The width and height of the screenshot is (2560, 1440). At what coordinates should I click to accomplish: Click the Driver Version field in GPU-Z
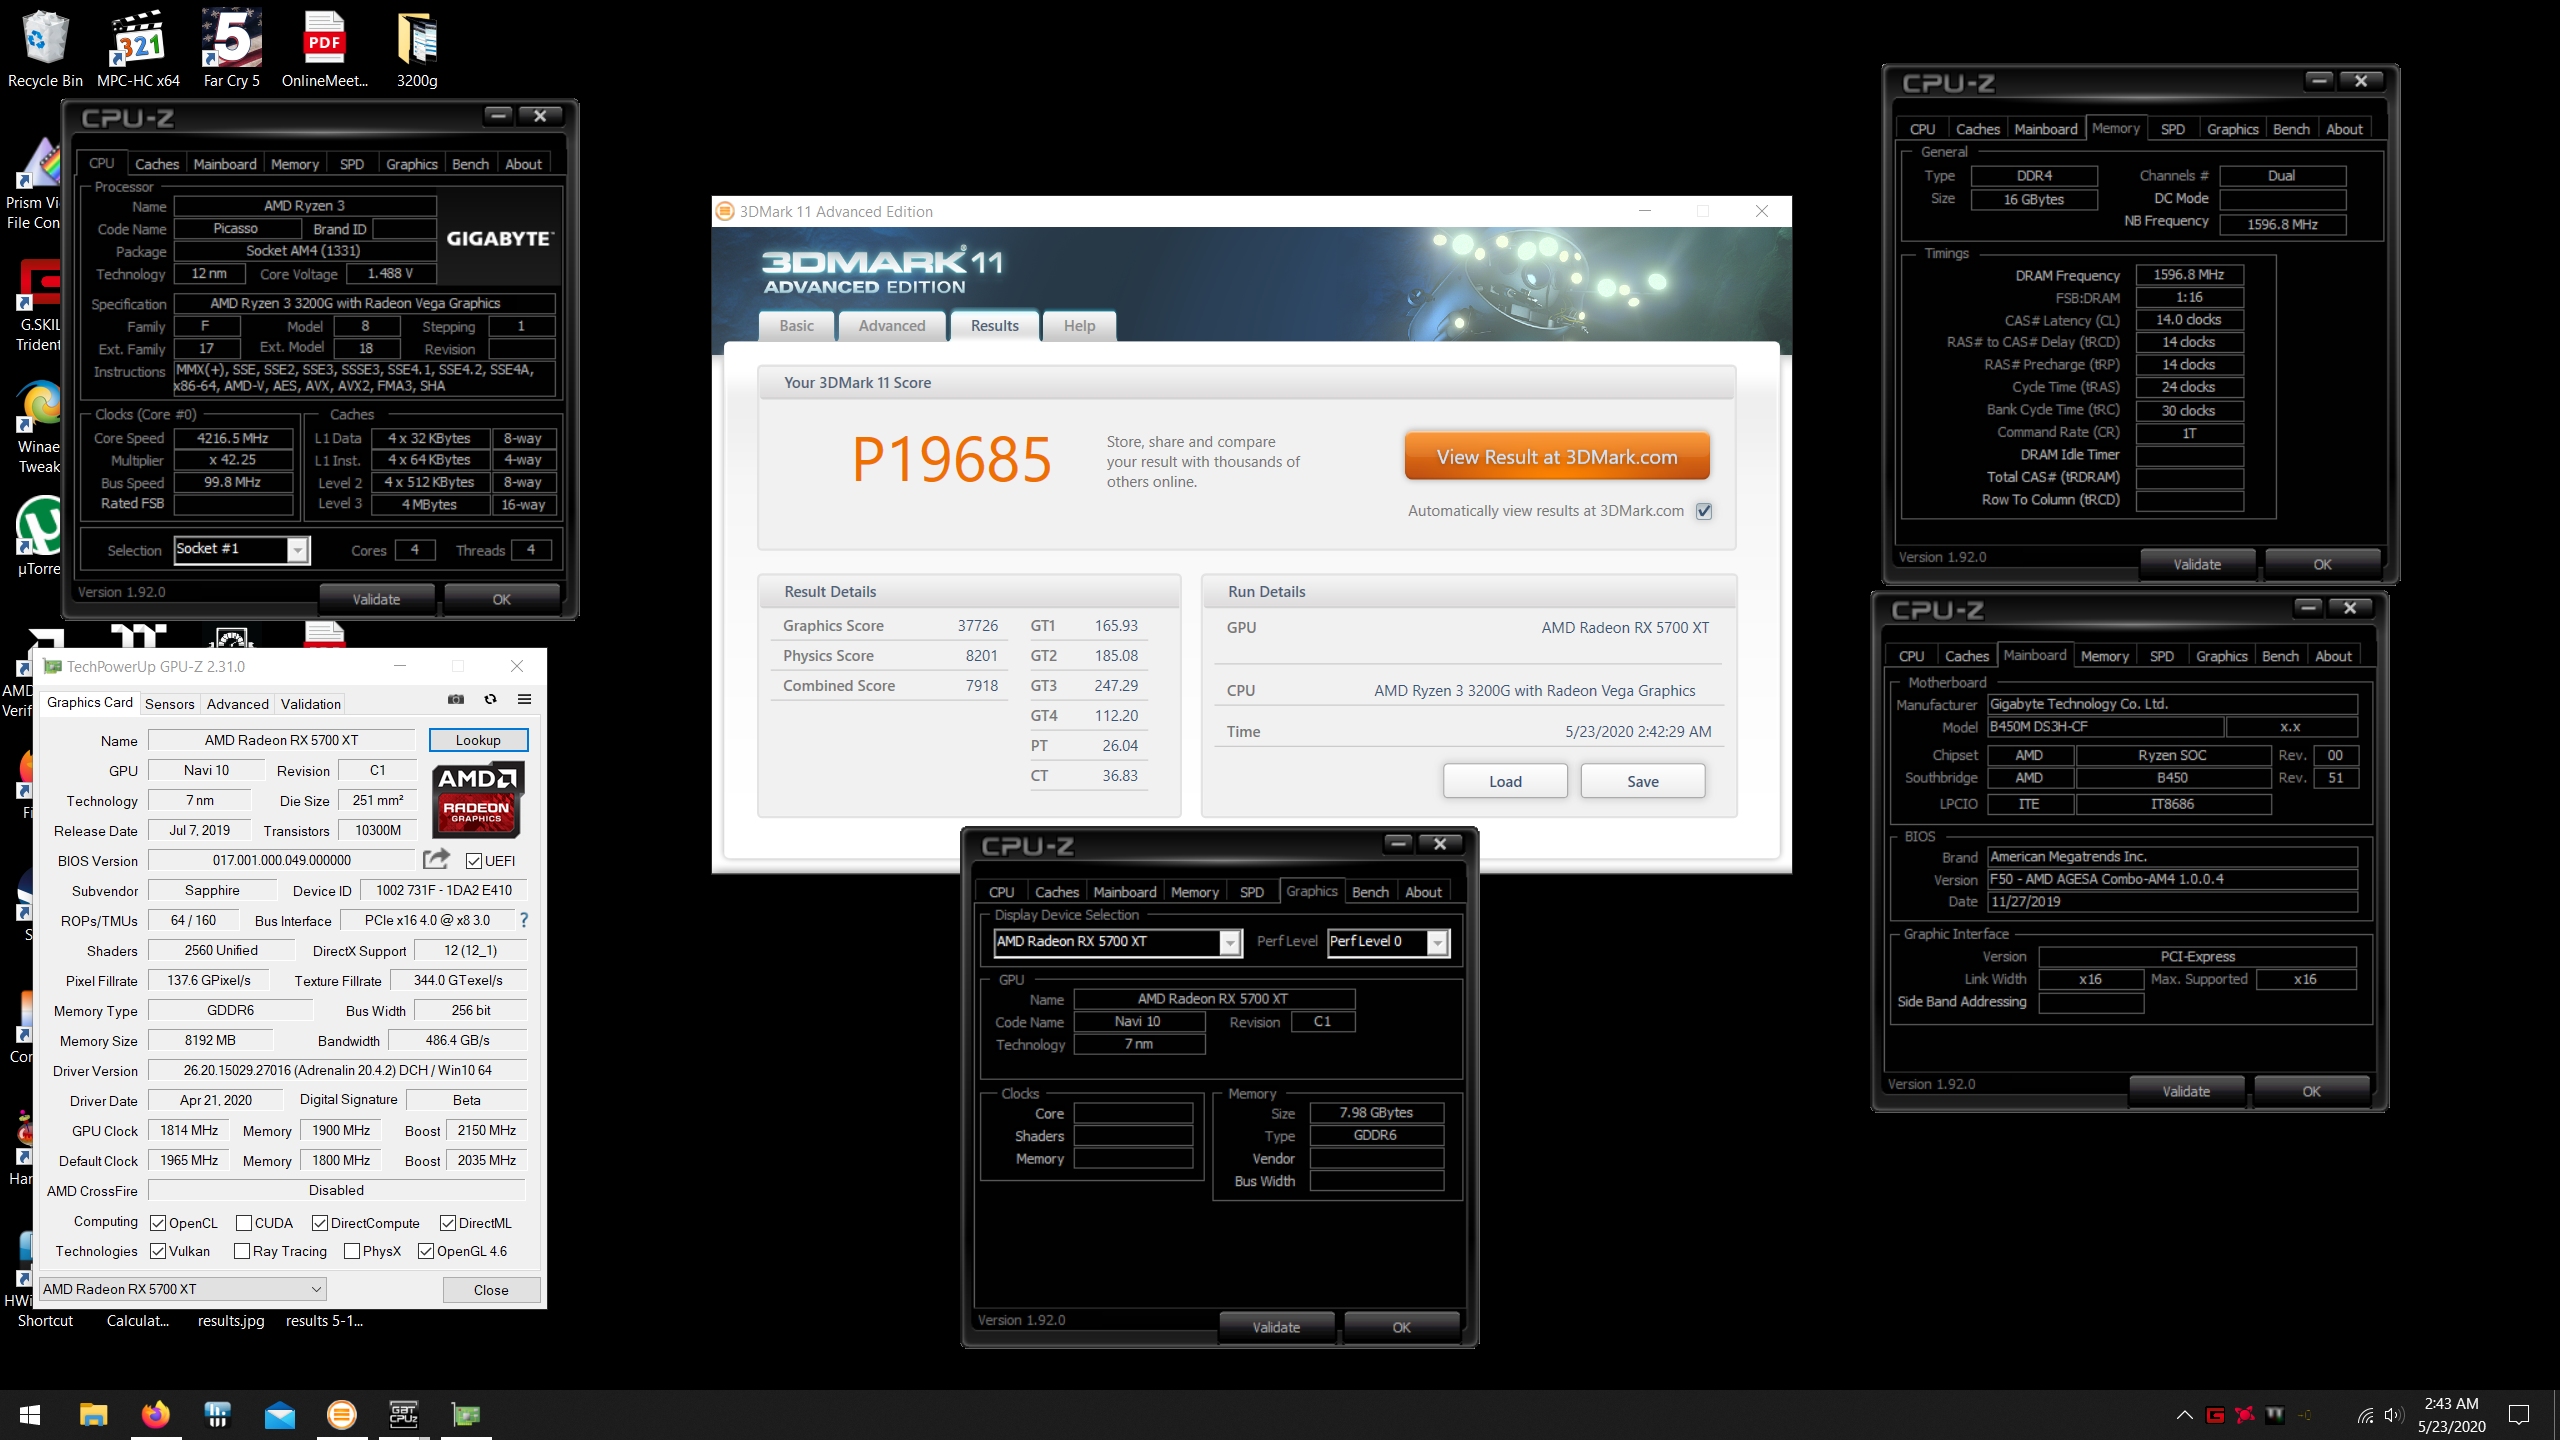(337, 1070)
